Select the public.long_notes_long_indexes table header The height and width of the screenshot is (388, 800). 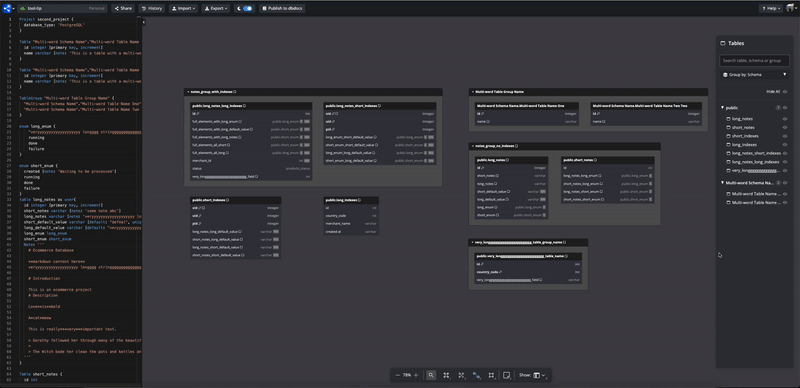click(251, 106)
